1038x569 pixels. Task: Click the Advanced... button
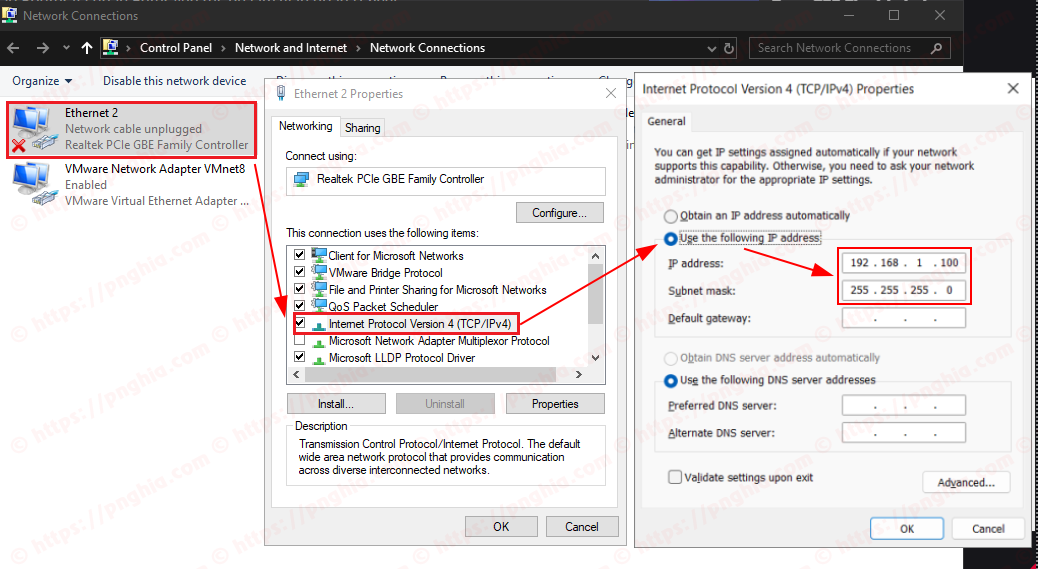point(966,482)
